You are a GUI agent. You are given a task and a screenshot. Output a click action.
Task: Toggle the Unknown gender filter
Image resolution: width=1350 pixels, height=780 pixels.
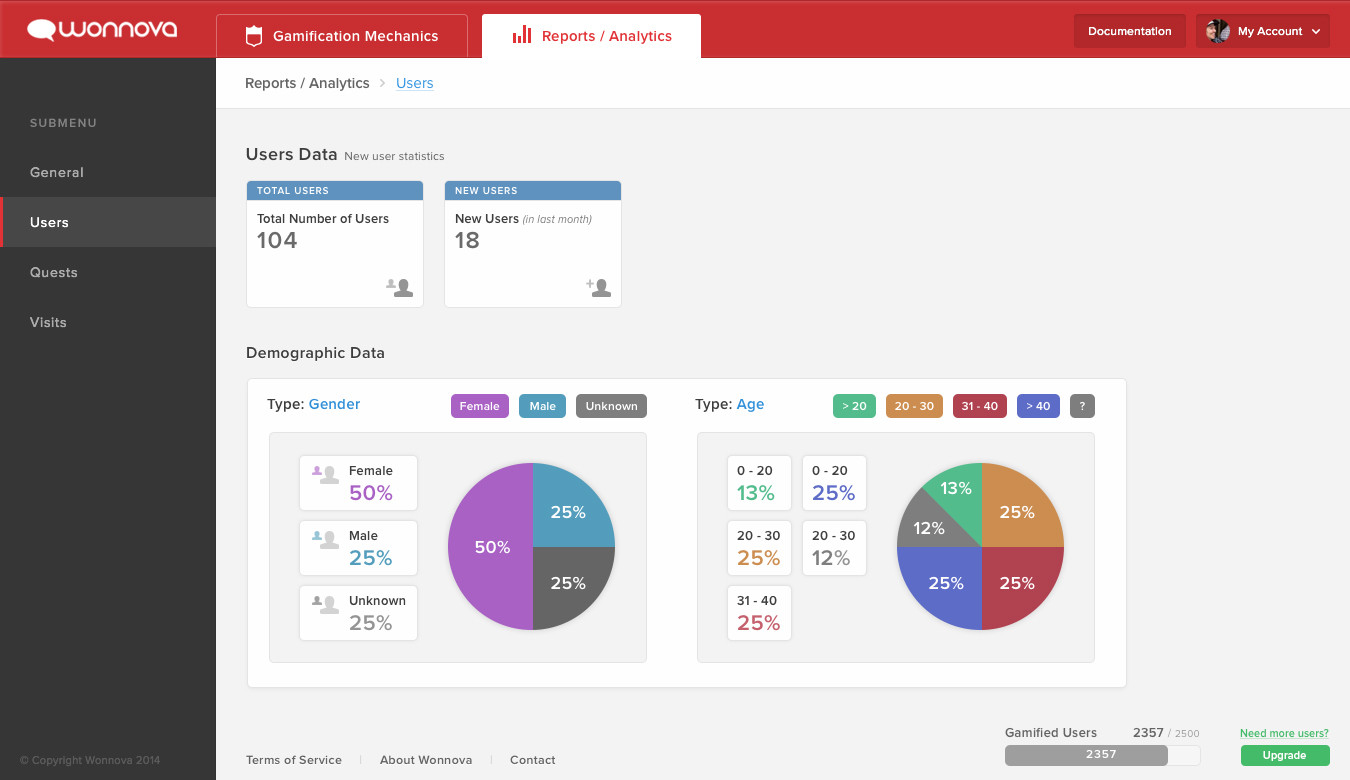pyautogui.click(x=612, y=406)
